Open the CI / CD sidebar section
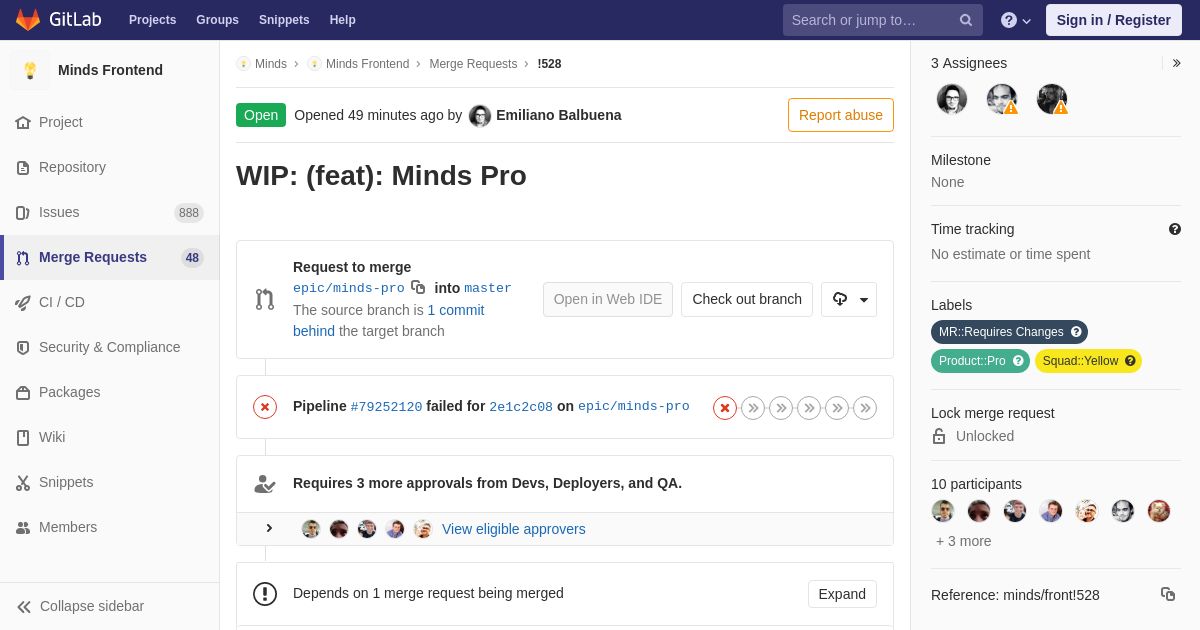 pos(110,302)
